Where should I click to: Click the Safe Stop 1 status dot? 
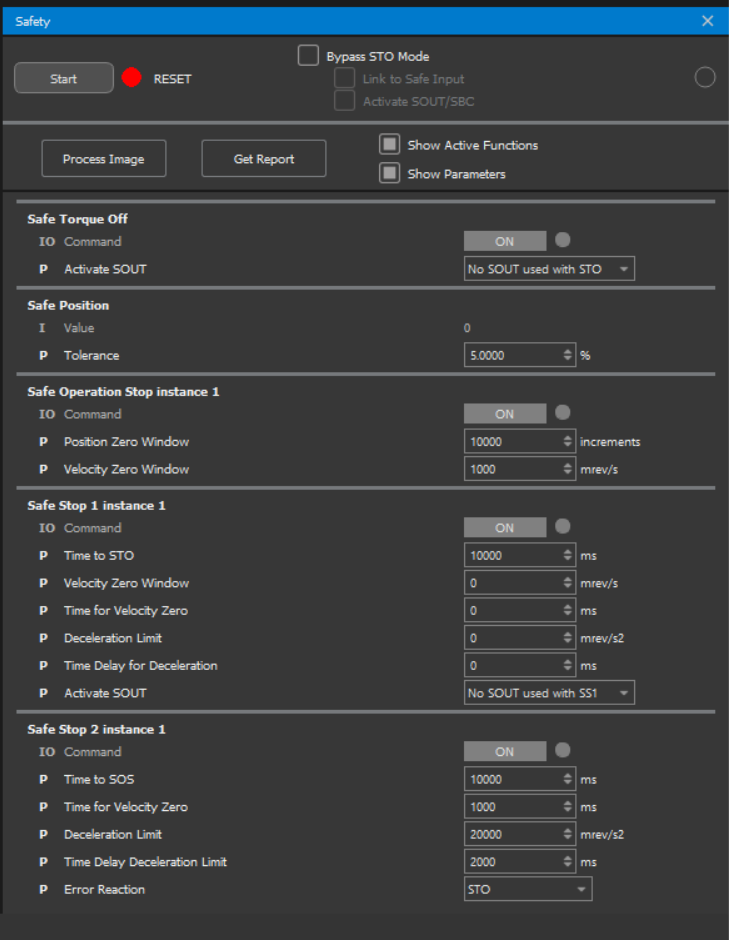(563, 527)
